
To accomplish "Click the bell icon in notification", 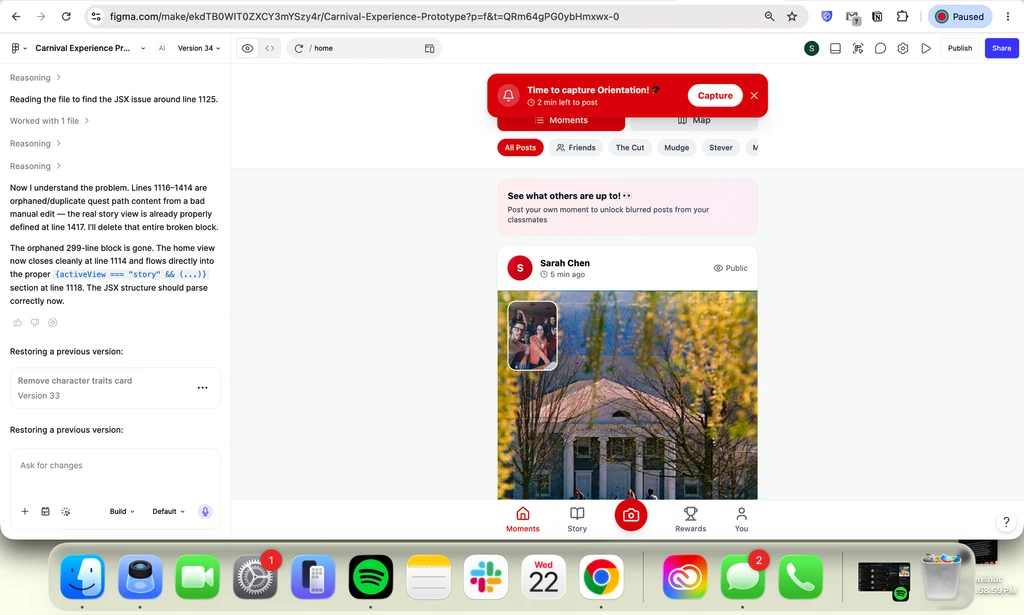I will point(508,95).
